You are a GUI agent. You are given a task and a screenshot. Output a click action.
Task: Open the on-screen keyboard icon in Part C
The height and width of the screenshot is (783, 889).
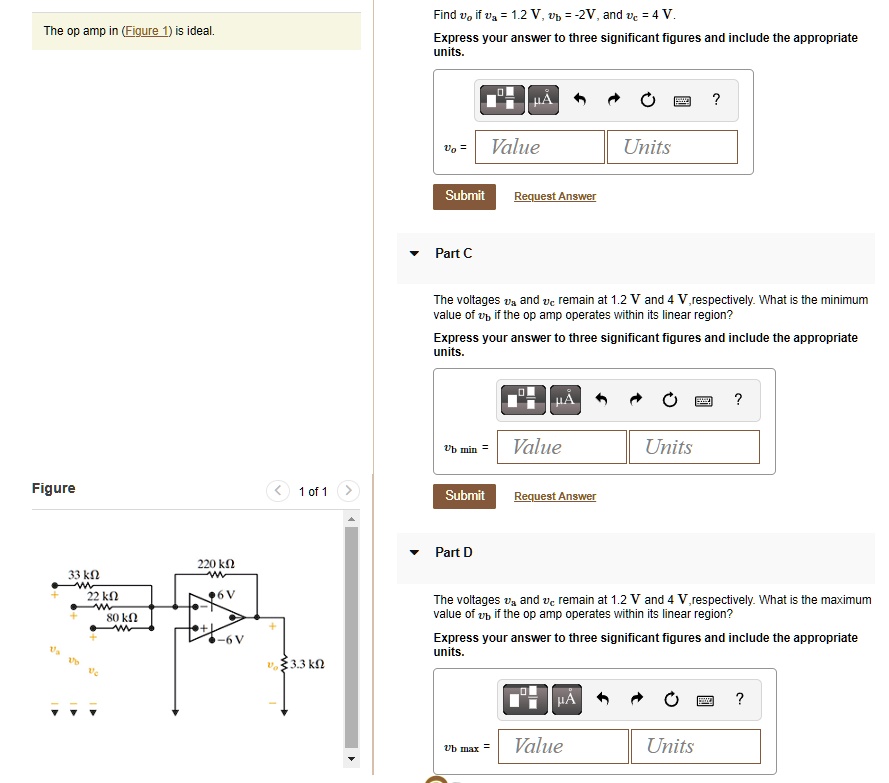[x=704, y=399]
